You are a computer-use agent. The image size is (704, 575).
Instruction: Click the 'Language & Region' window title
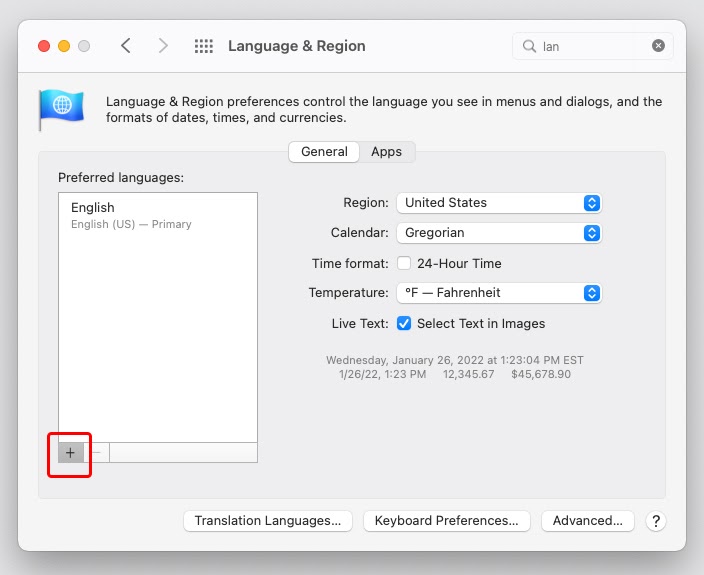(x=297, y=46)
